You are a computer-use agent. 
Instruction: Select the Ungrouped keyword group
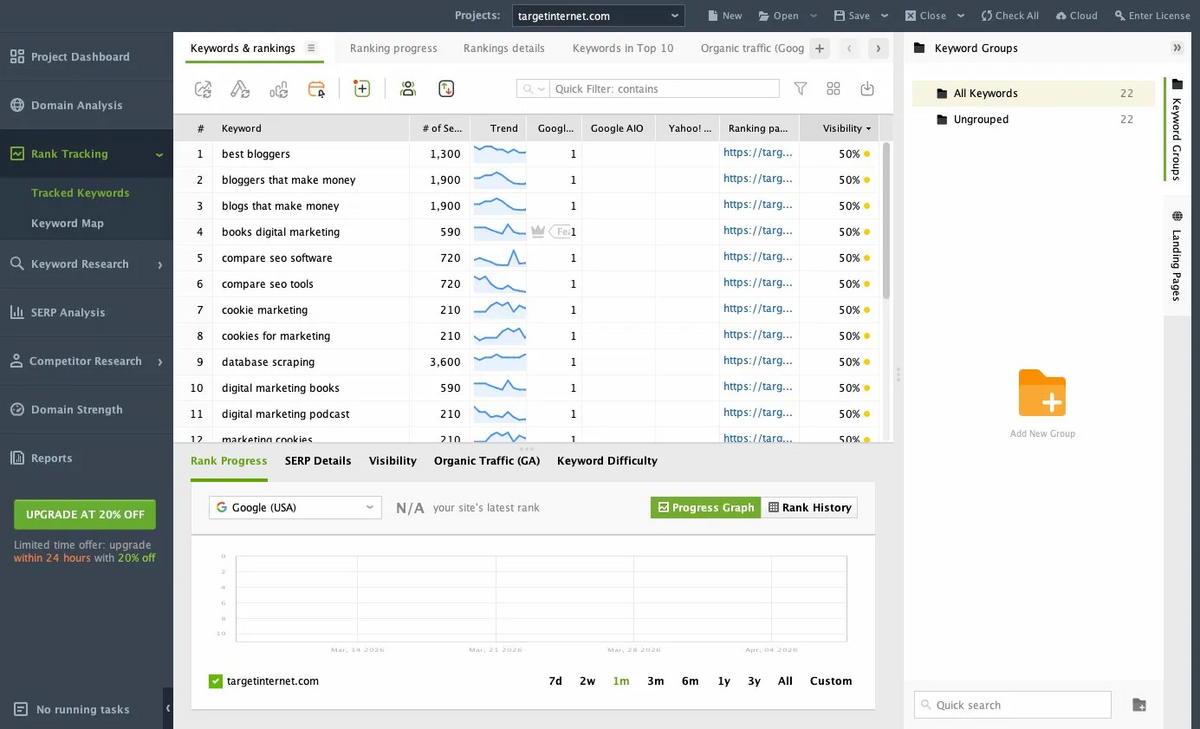pyautogui.click(x=1033, y=119)
